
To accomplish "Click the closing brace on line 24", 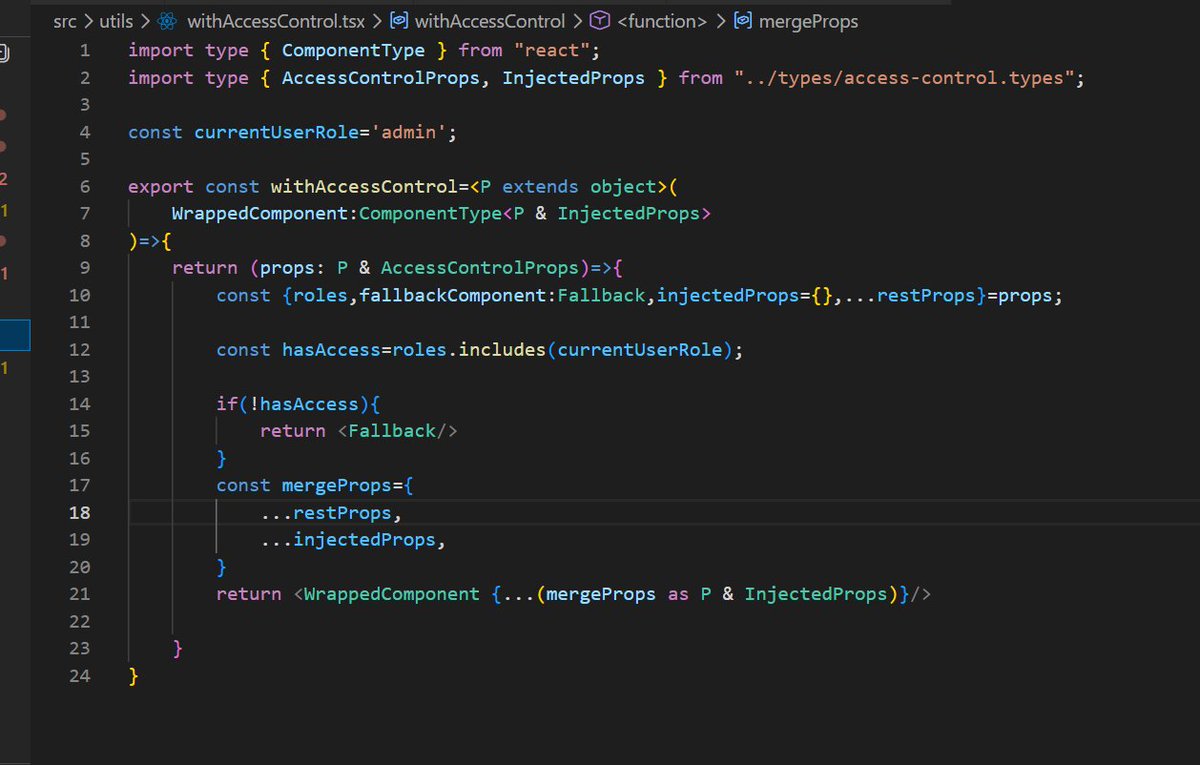I will [134, 676].
